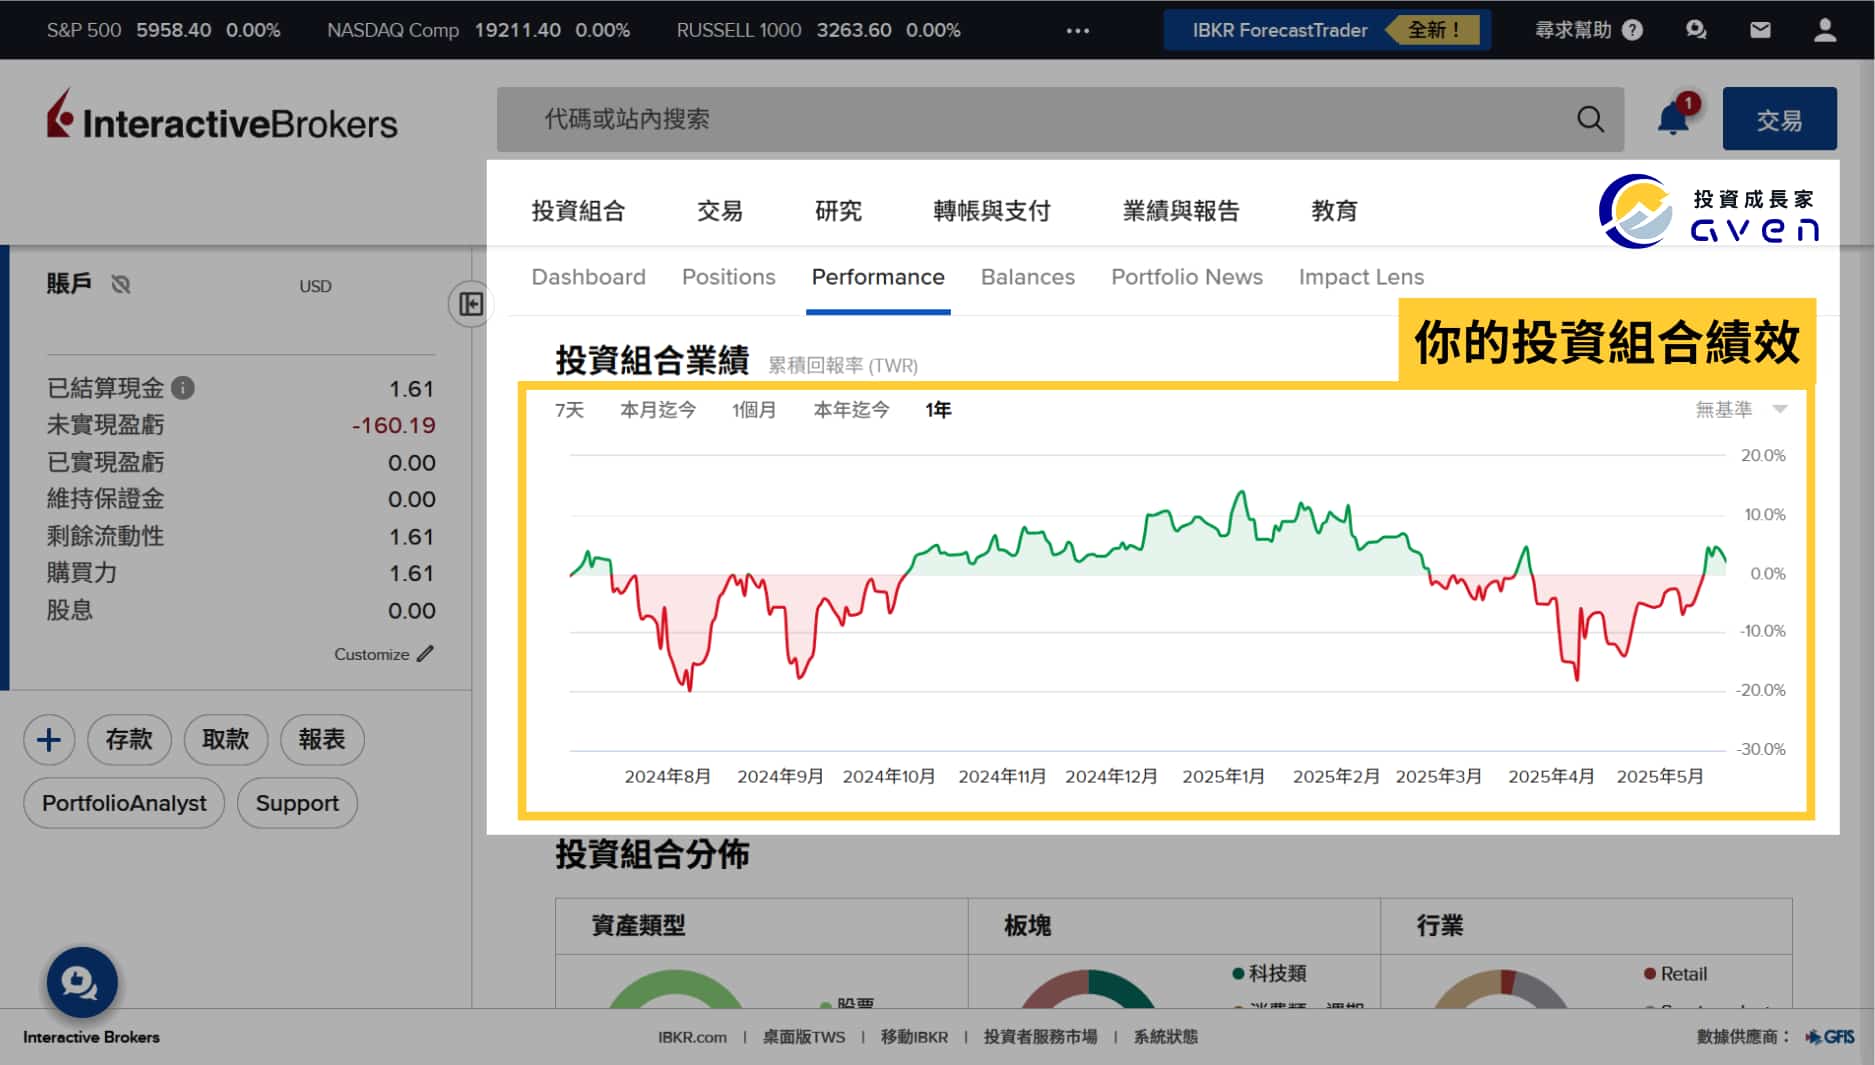Click the search magnifier icon
Screen dimensions: 1875x1065
(x=1590, y=119)
